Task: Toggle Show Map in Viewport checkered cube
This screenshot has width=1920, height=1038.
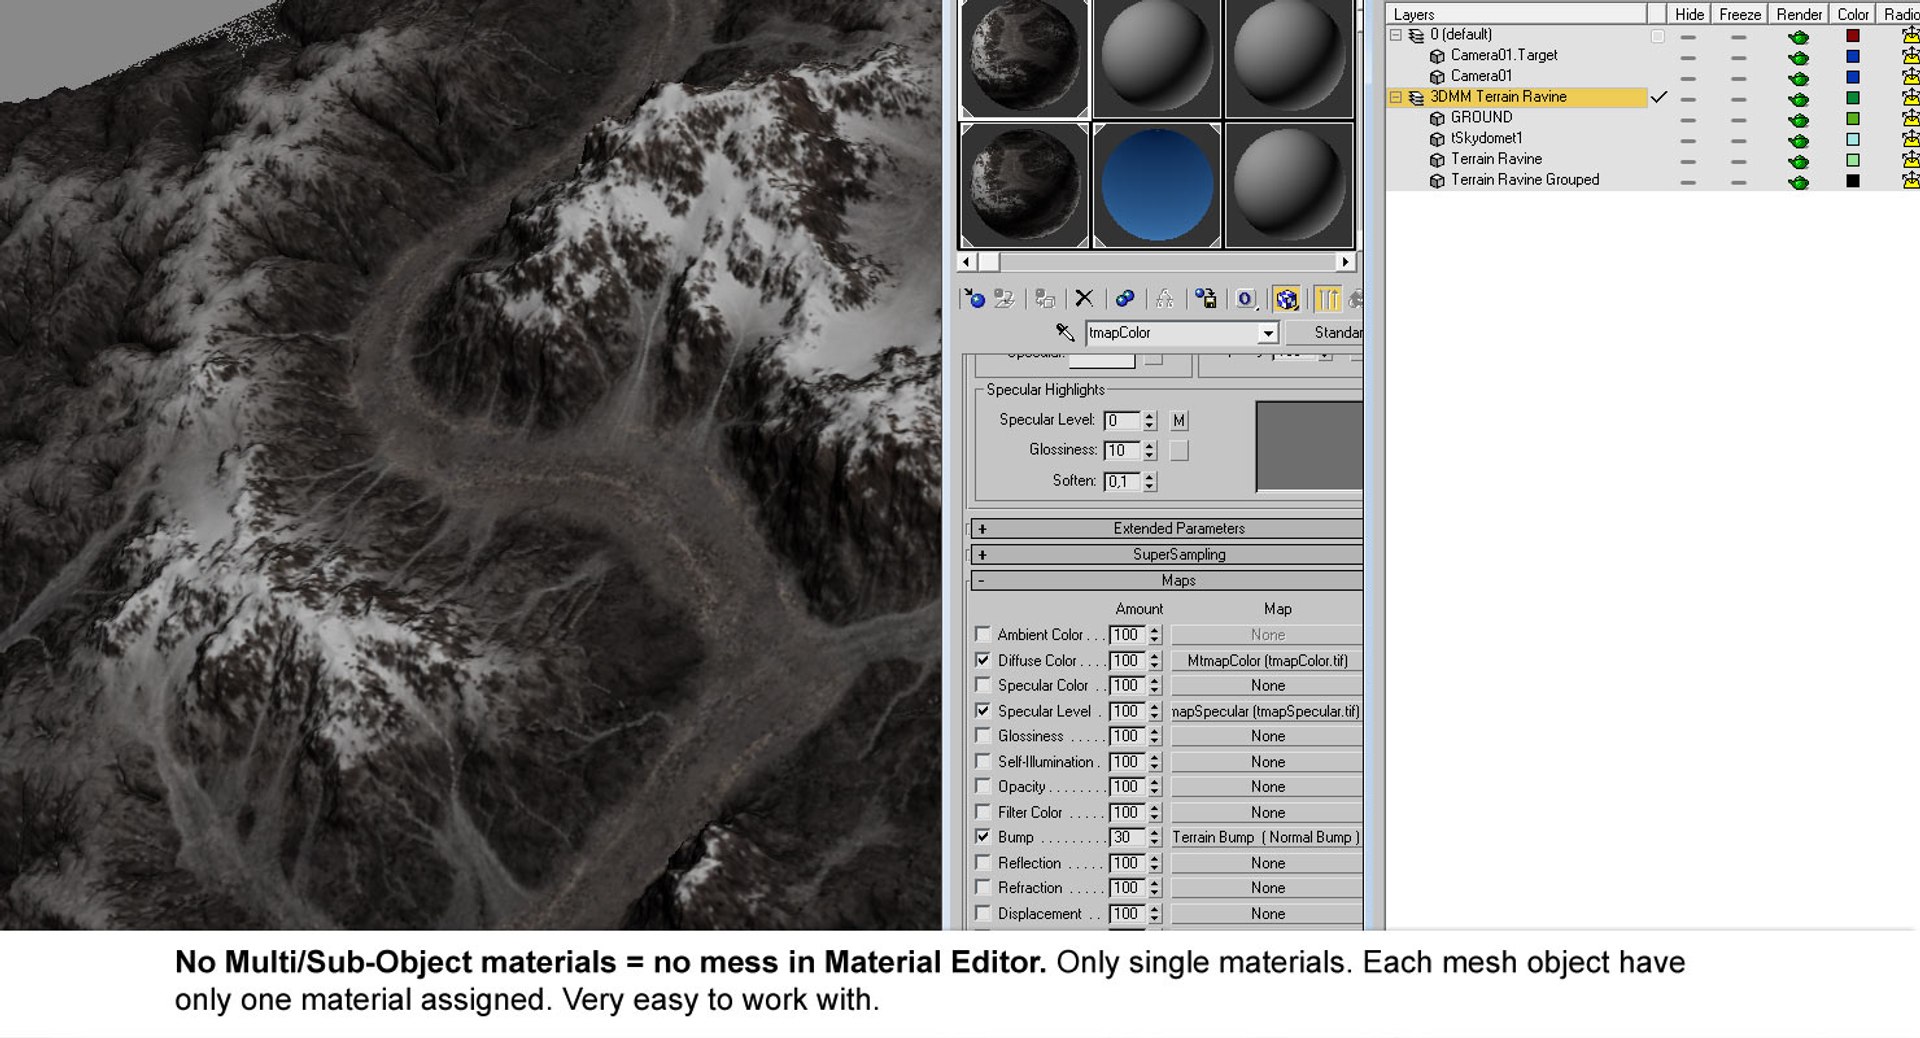Action: pyautogui.click(x=1286, y=298)
